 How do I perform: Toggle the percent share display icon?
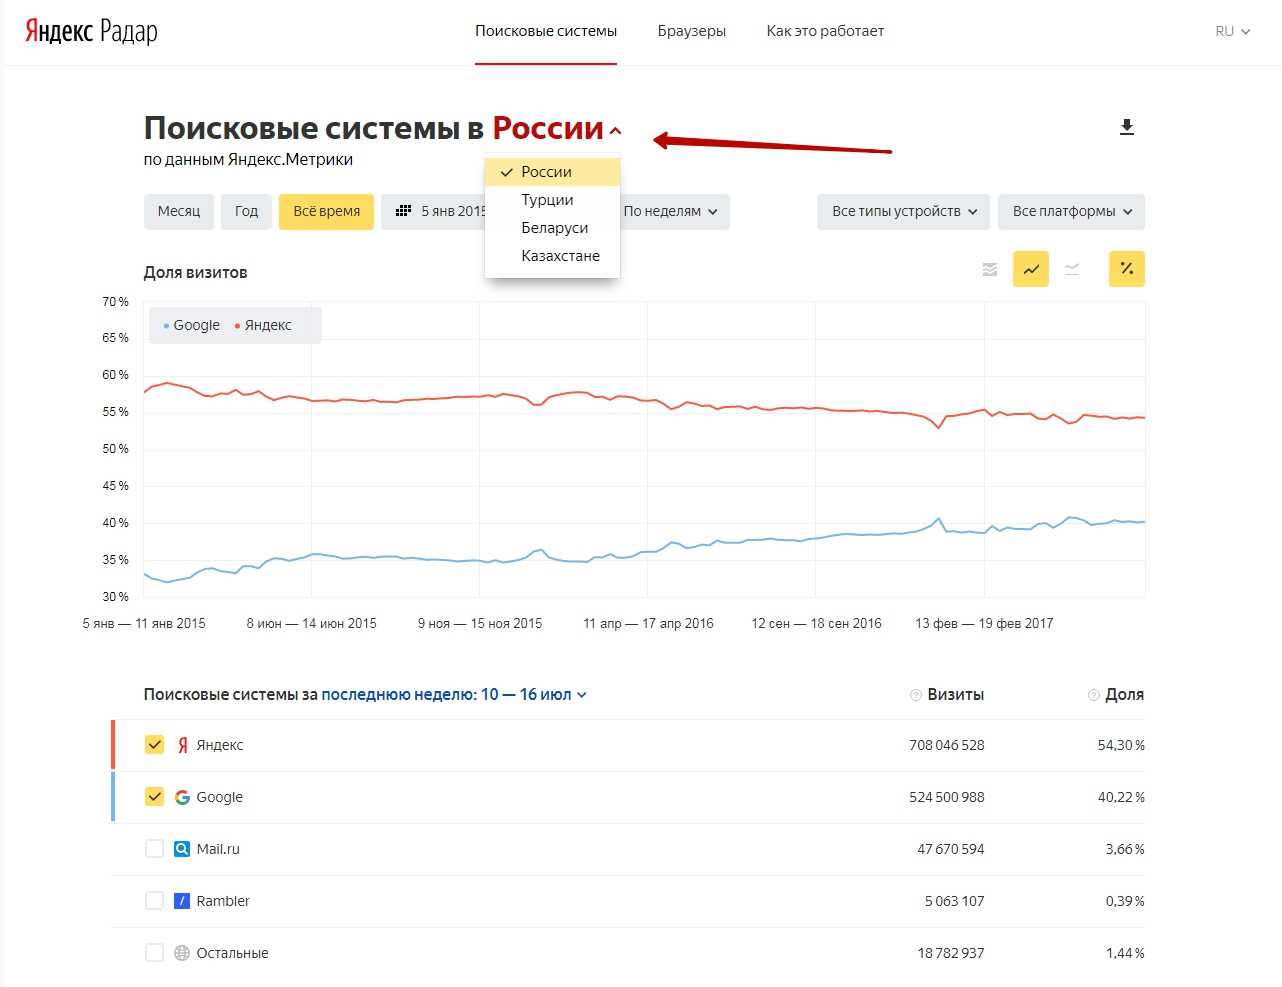pyautogui.click(x=1126, y=269)
